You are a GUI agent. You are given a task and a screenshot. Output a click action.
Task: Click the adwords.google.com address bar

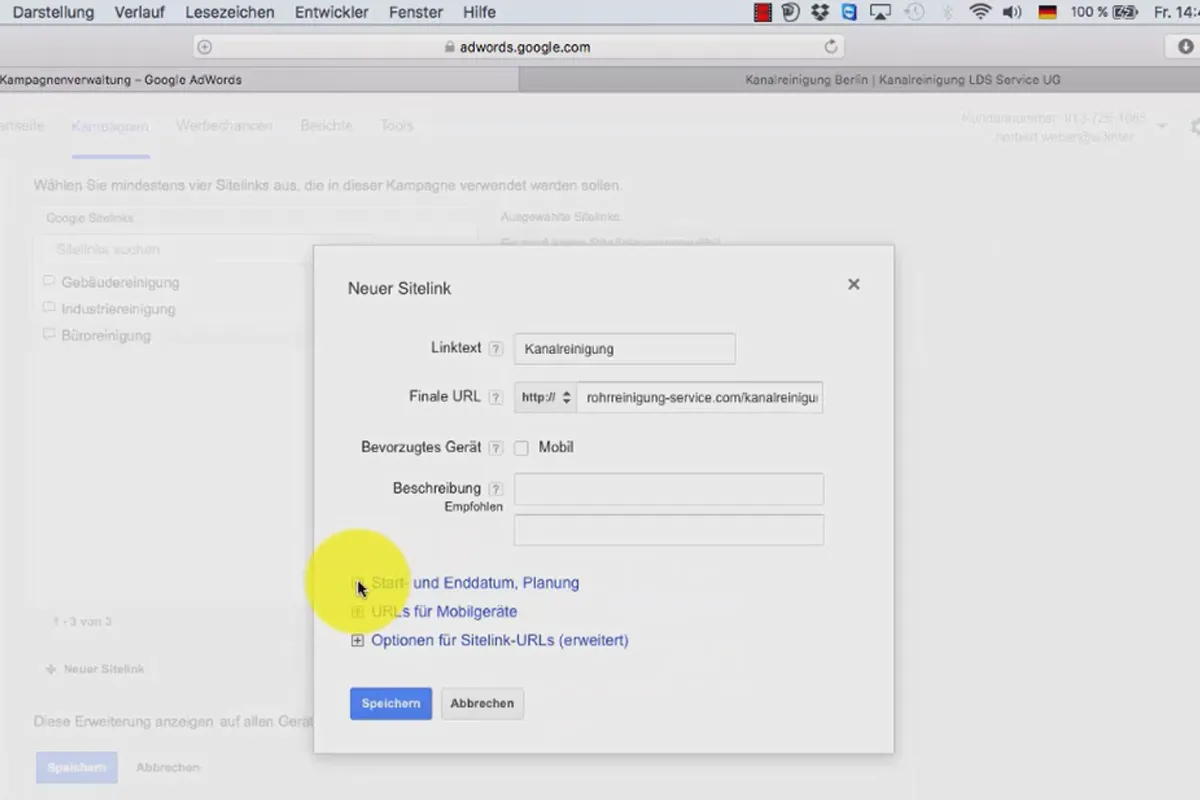518,47
